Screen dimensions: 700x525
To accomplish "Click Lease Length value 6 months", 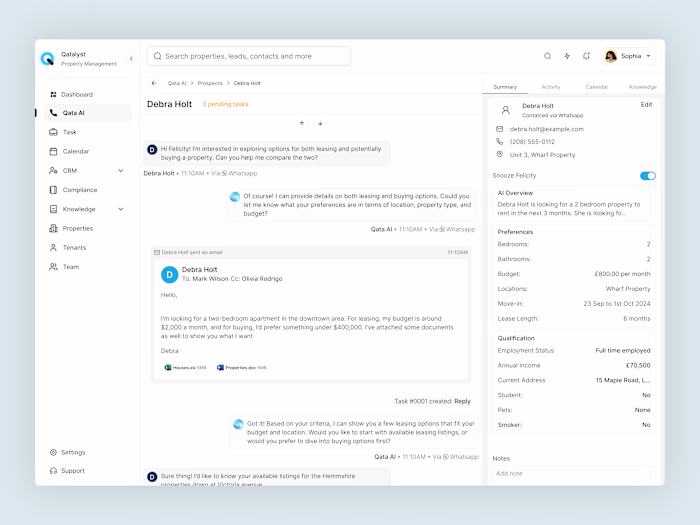I will pyautogui.click(x=637, y=319).
